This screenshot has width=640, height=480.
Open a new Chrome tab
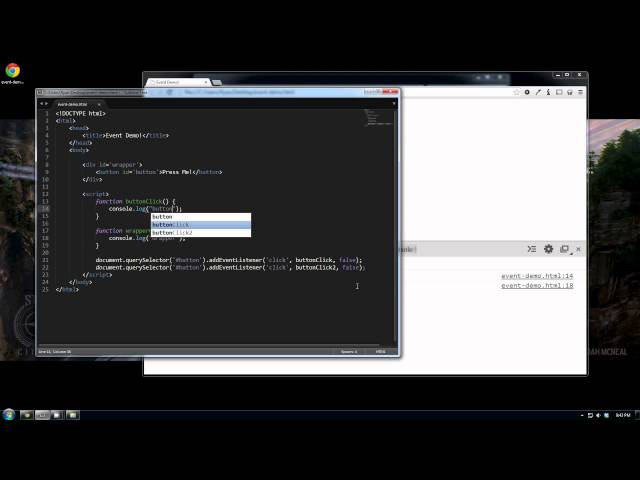[x=217, y=82]
